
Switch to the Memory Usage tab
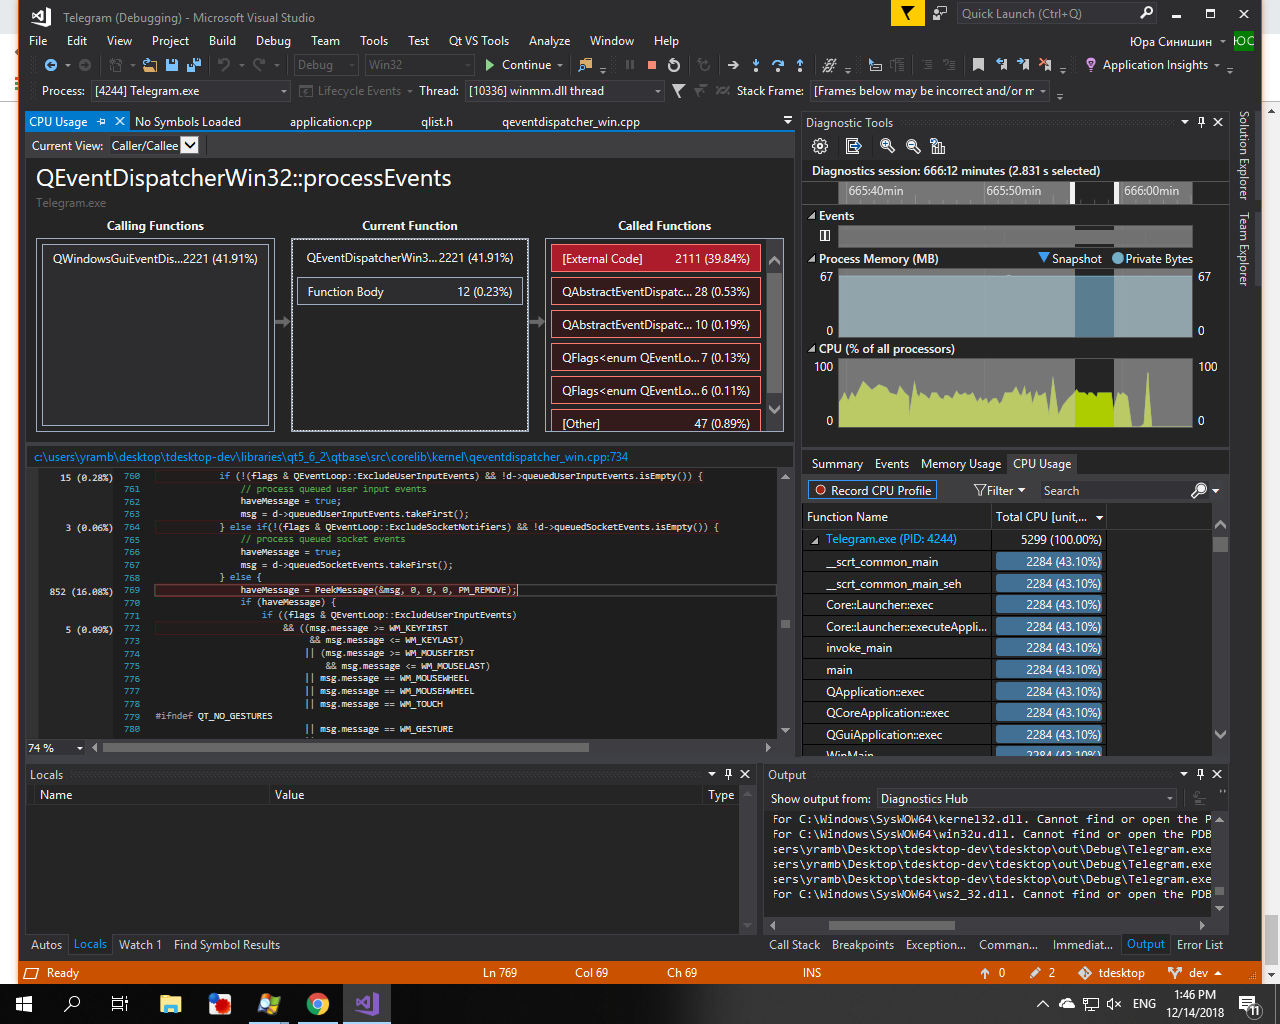(960, 464)
